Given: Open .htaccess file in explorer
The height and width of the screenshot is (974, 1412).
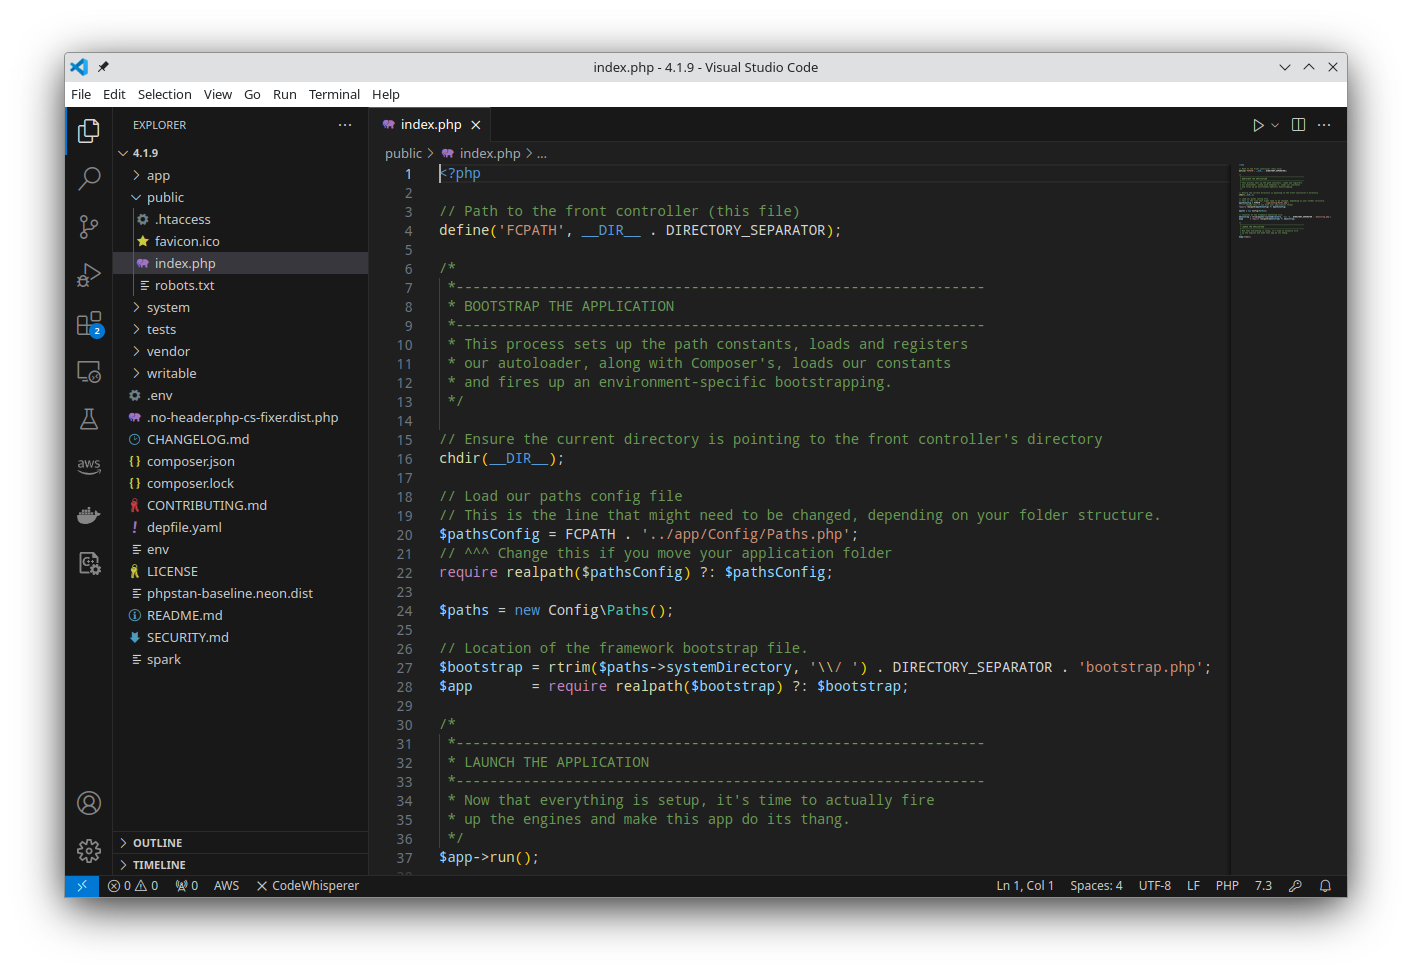Looking at the screenshot, I should [x=240, y=219].
